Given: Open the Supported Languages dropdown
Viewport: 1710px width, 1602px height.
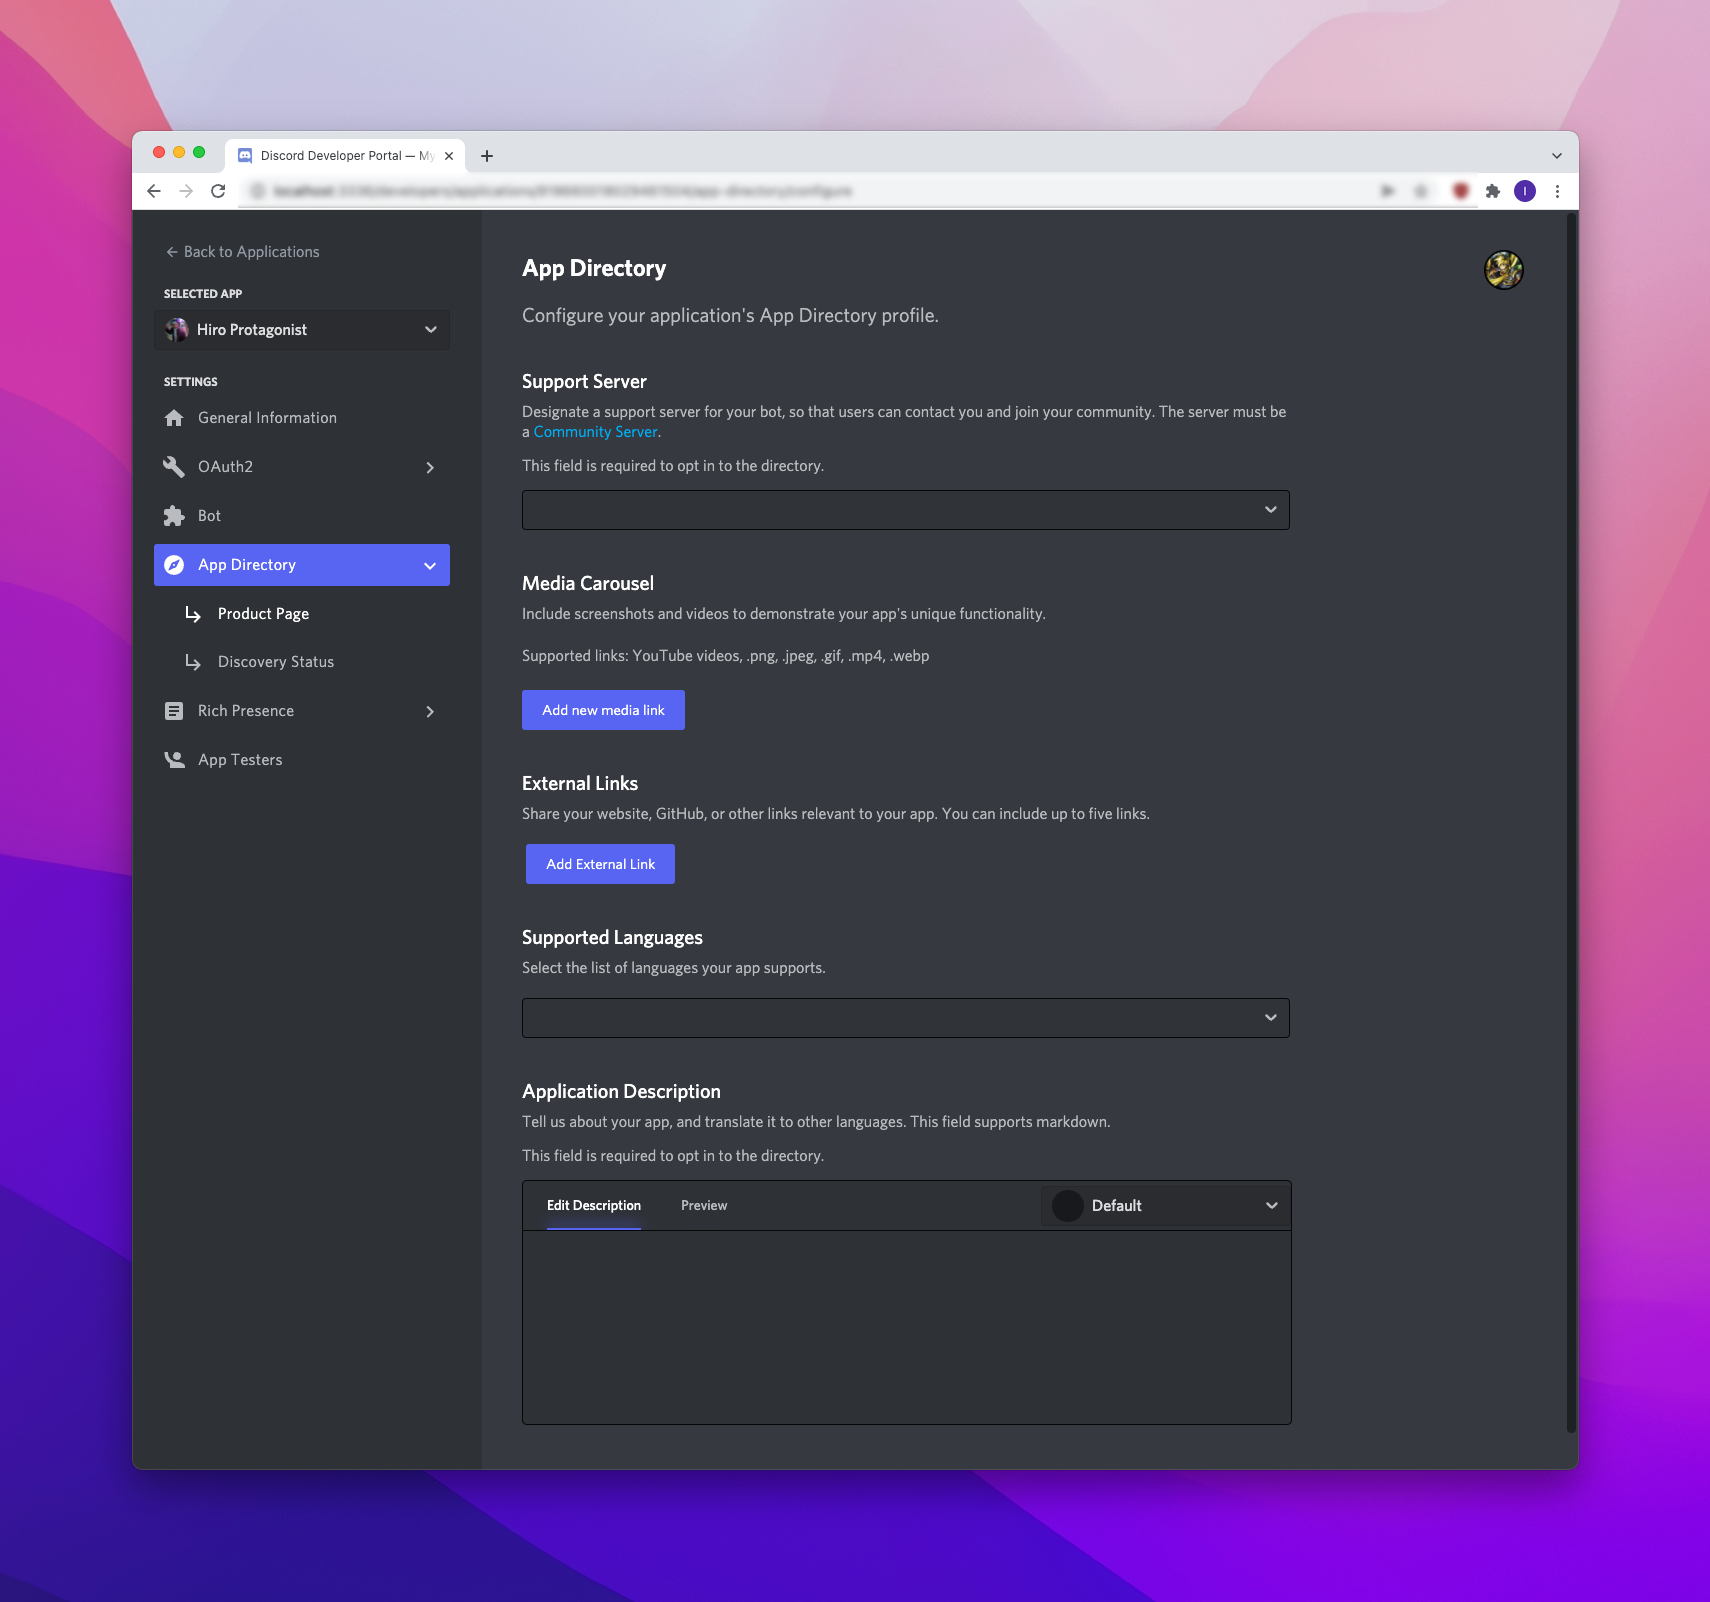Looking at the screenshot, I should pos(906,1018).
